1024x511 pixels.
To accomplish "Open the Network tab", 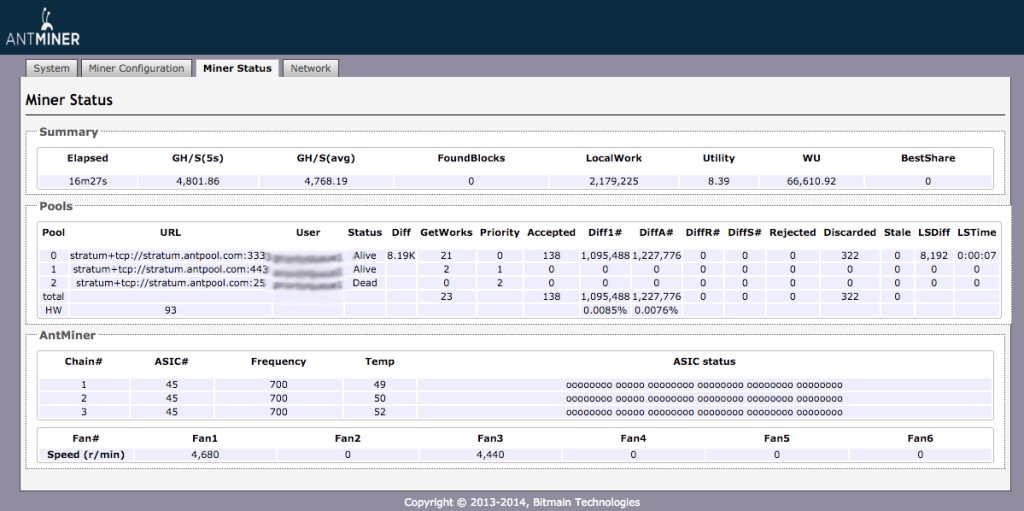I will (x=311, y=69).
